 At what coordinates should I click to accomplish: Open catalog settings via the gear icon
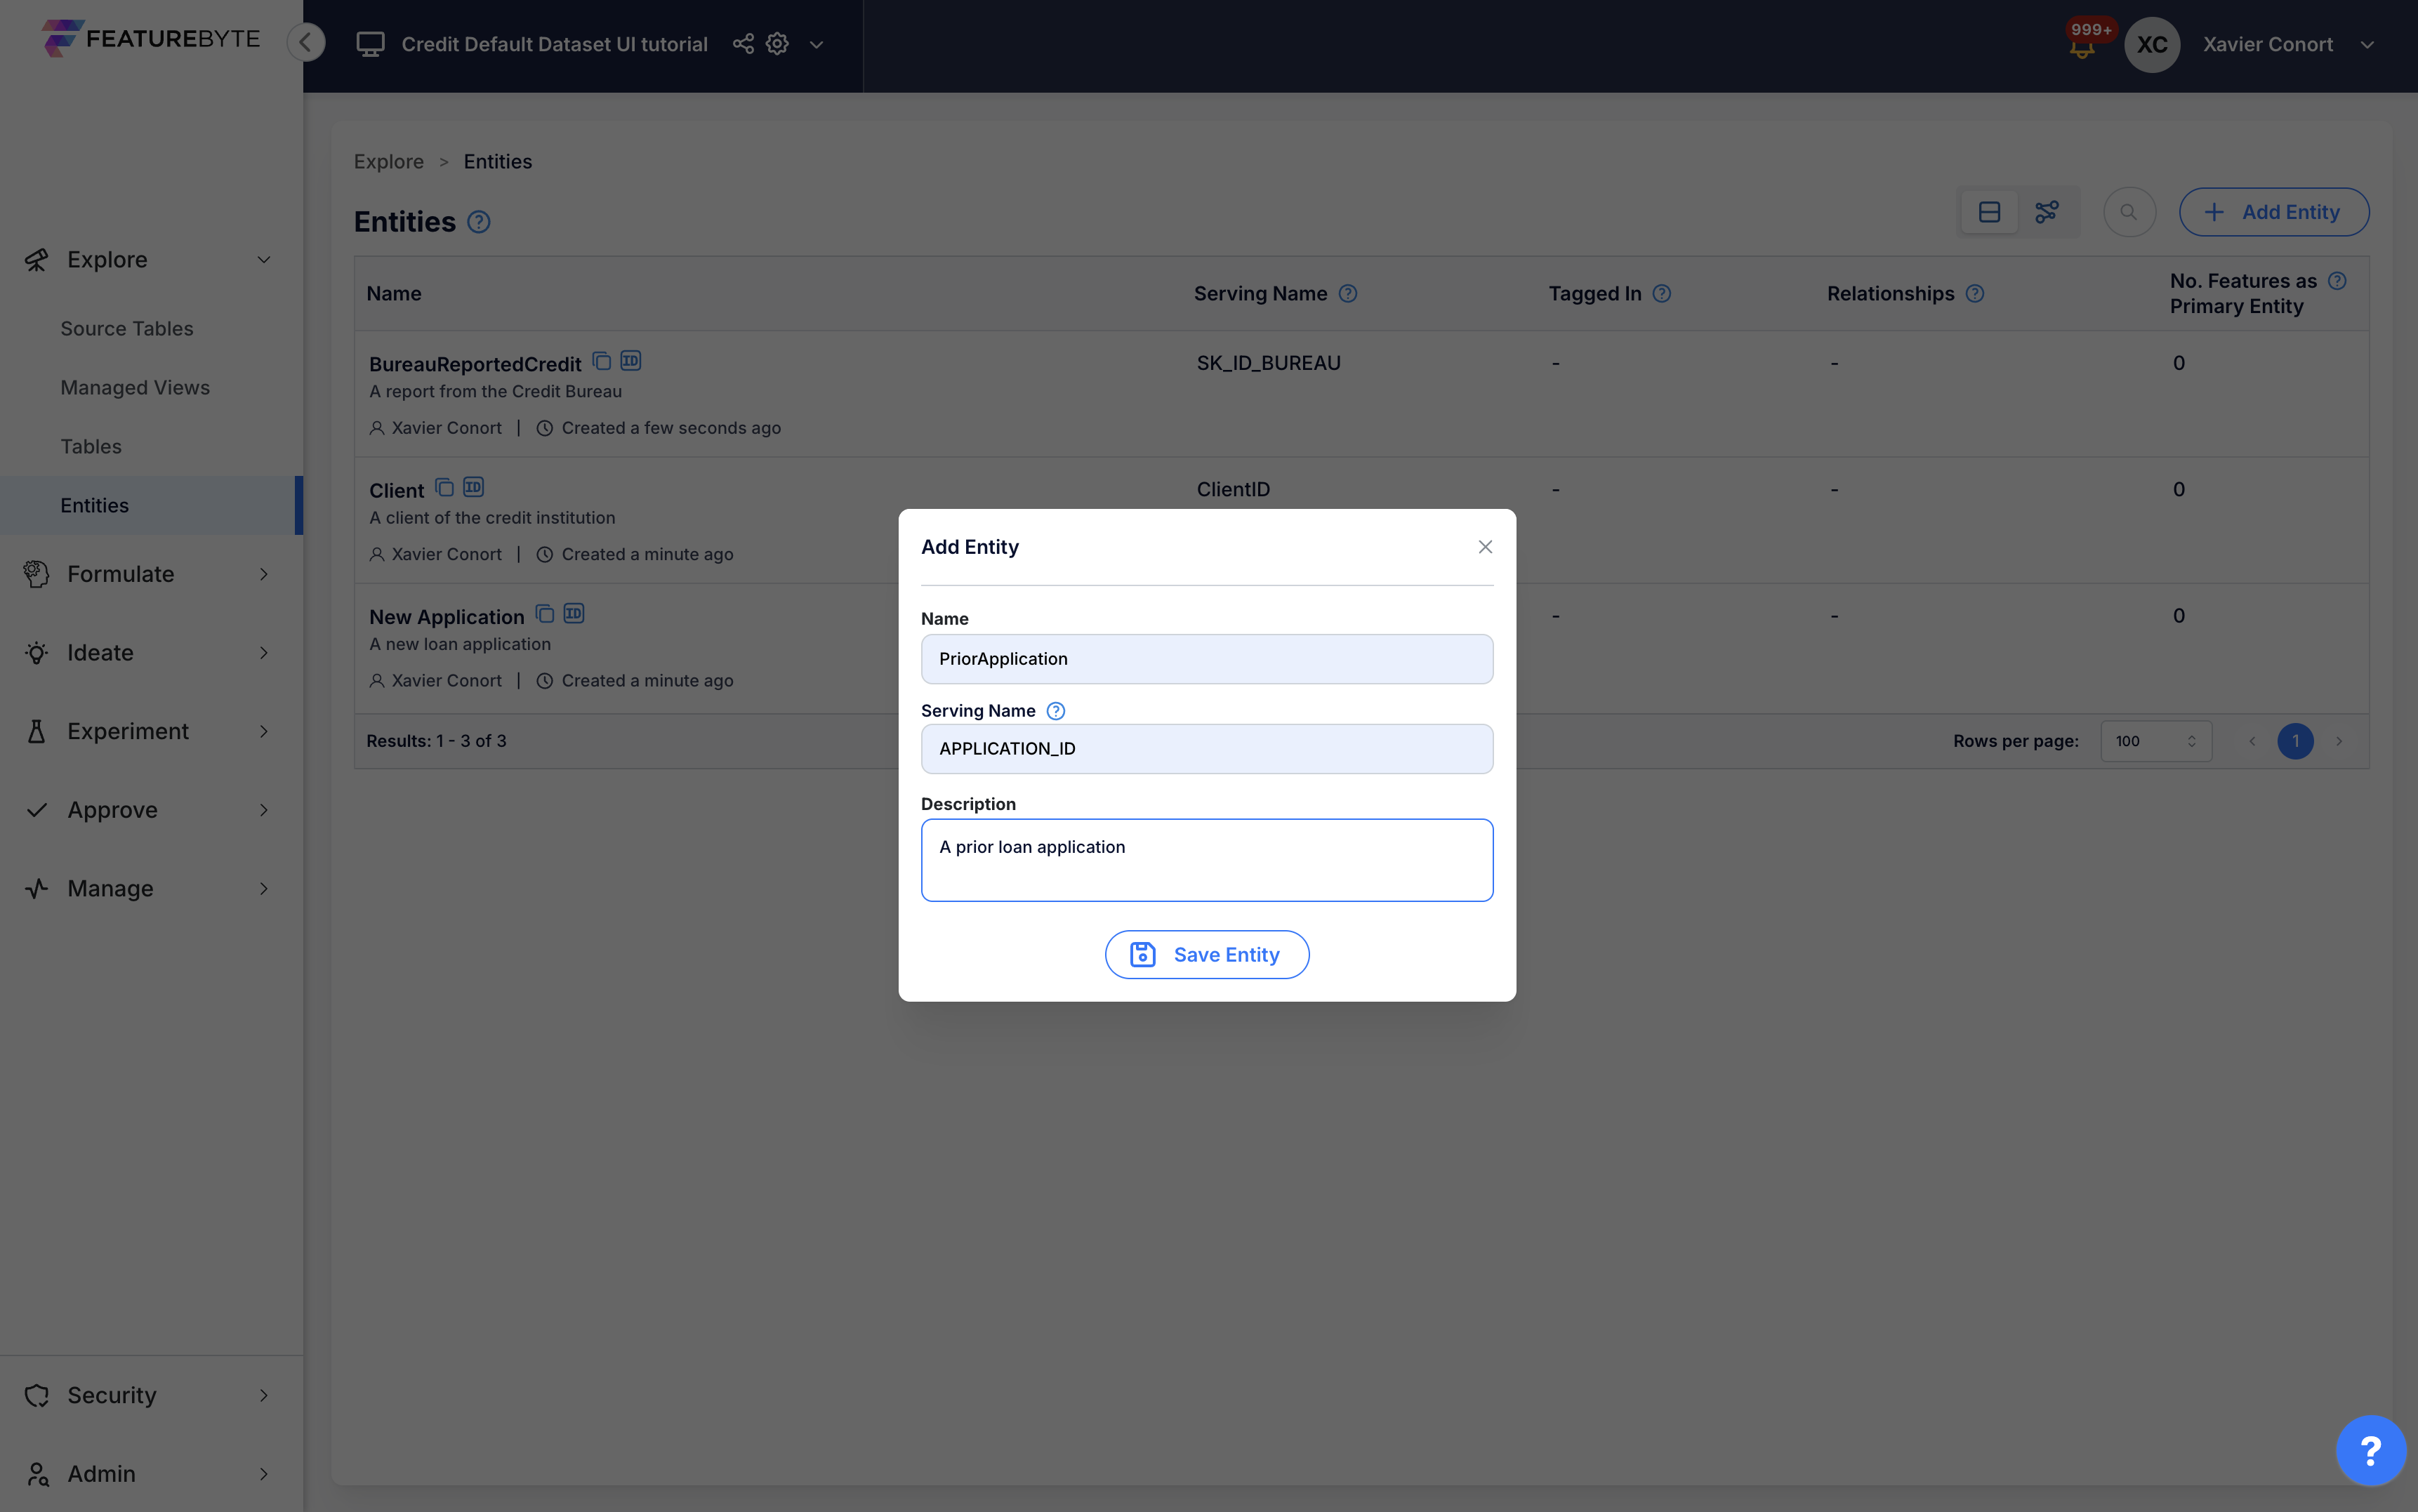pyautogui.click(x=777, y=43)
